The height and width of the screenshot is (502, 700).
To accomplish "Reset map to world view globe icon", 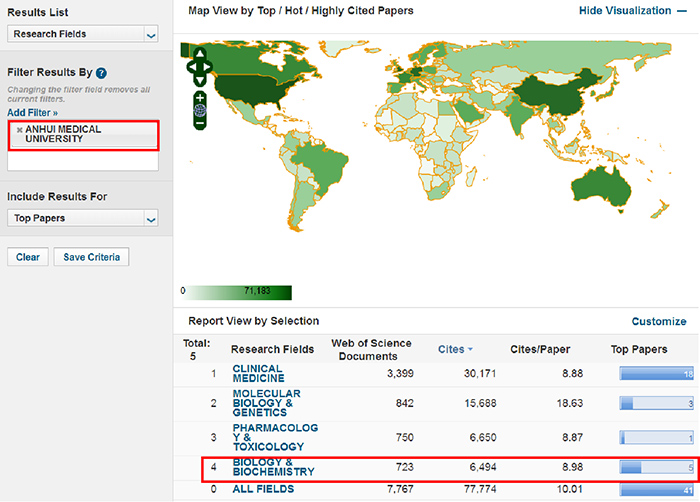I will 200,109.
